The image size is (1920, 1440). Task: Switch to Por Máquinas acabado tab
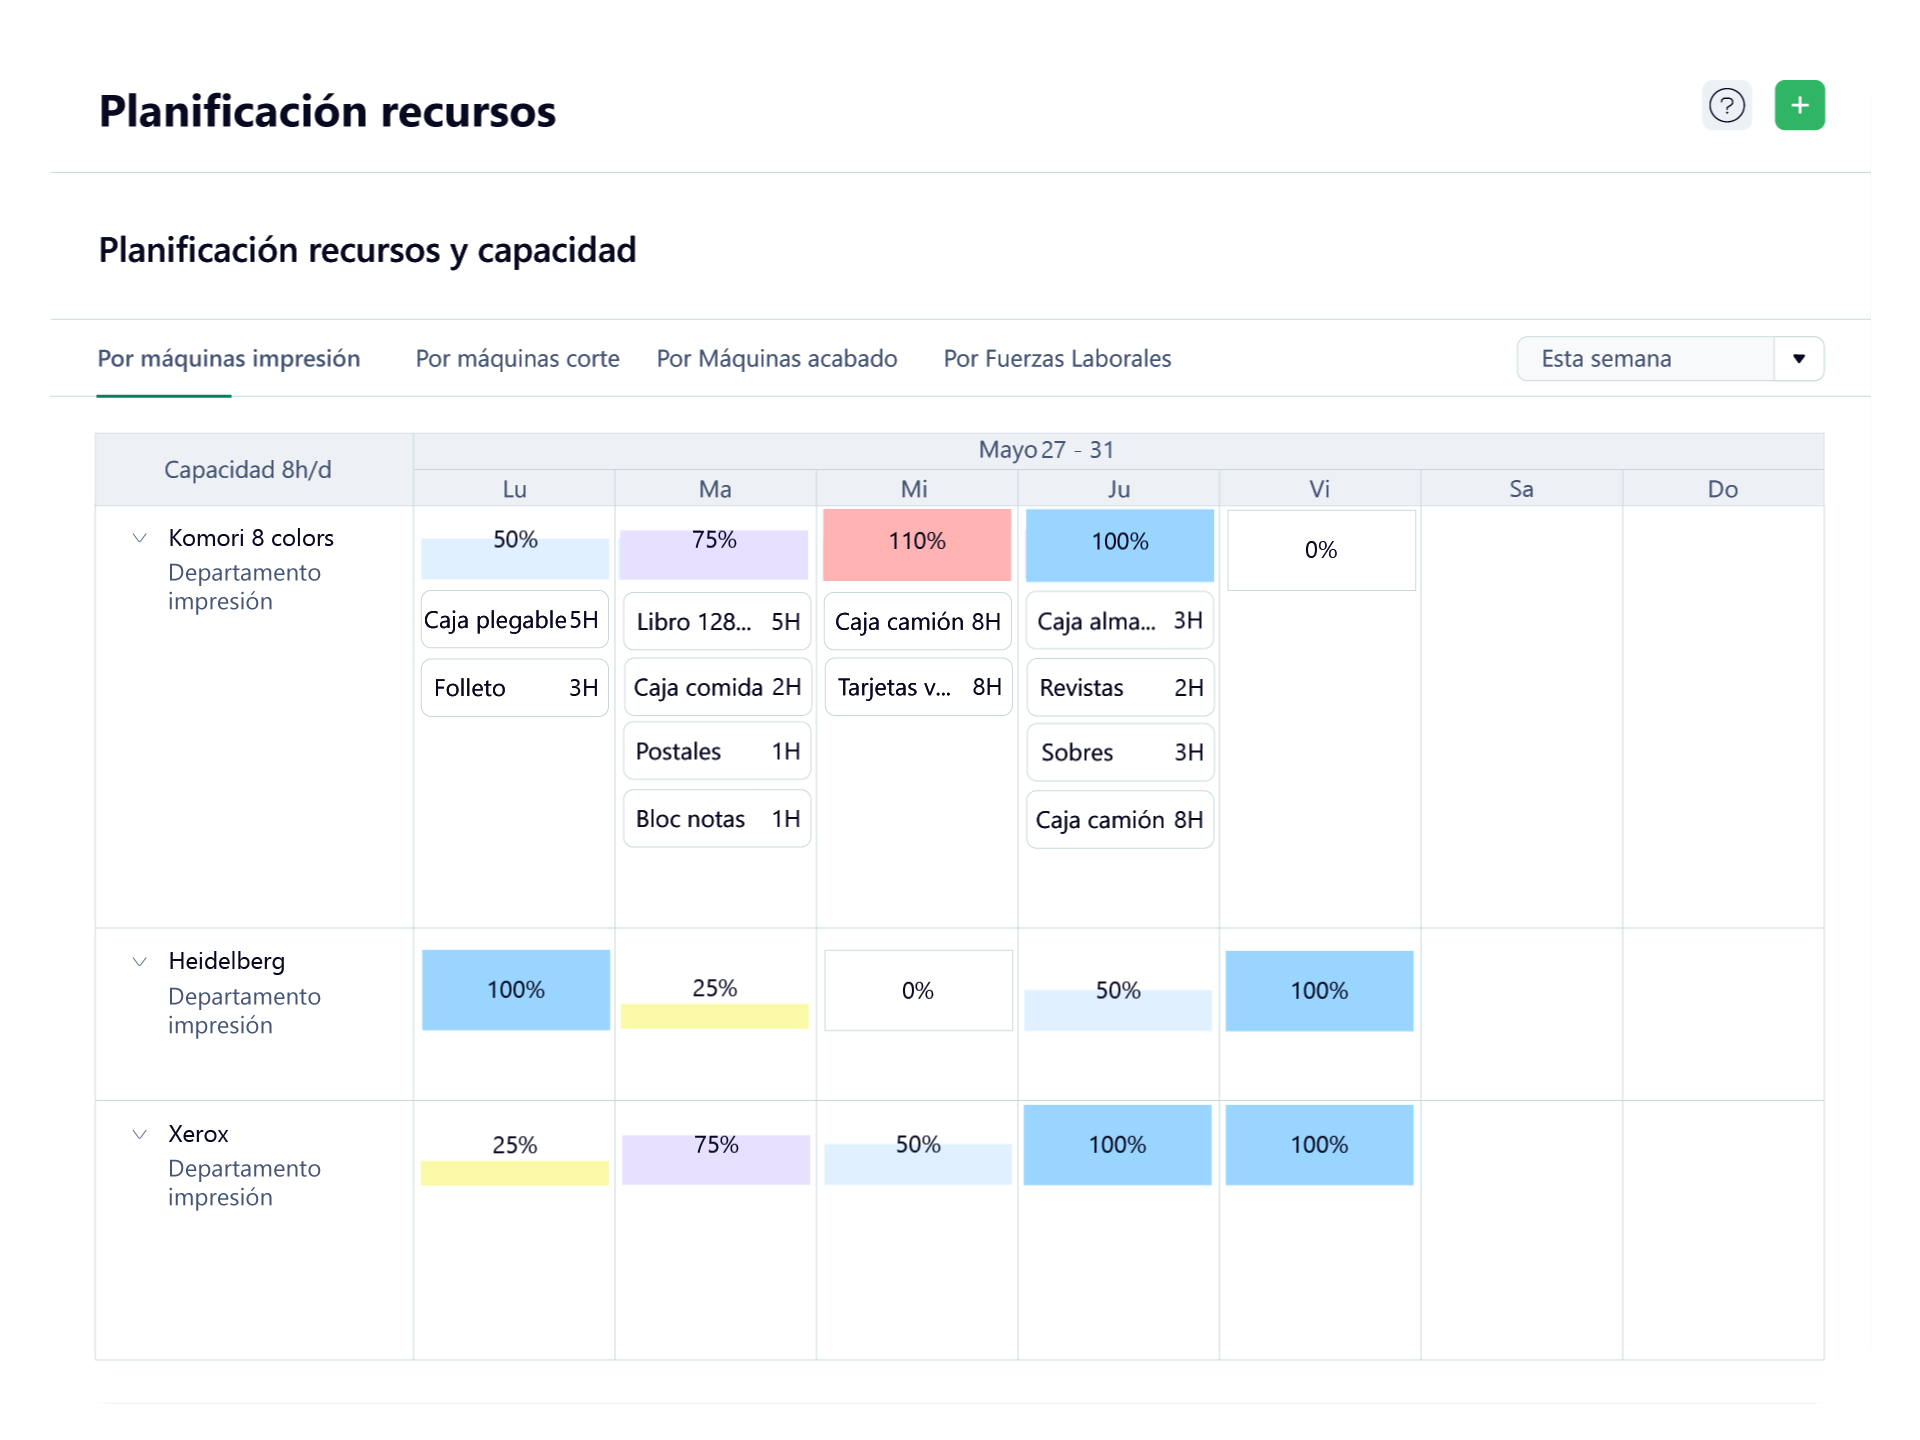click(777, 359)
